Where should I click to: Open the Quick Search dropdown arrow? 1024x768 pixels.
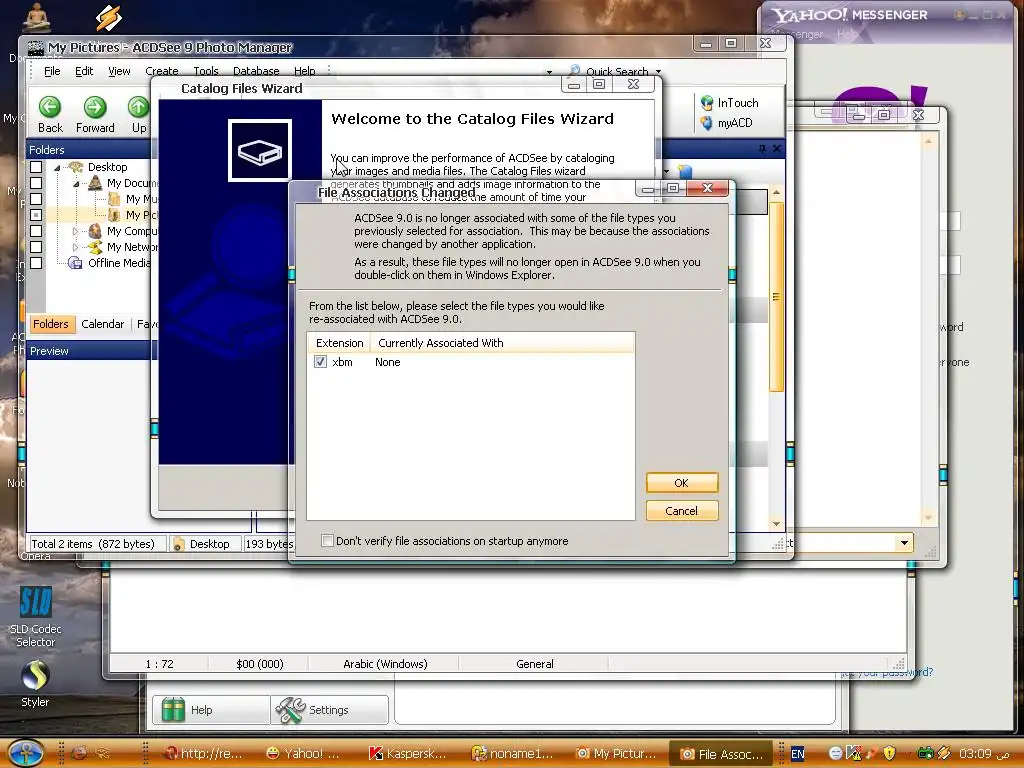[658, 71]
